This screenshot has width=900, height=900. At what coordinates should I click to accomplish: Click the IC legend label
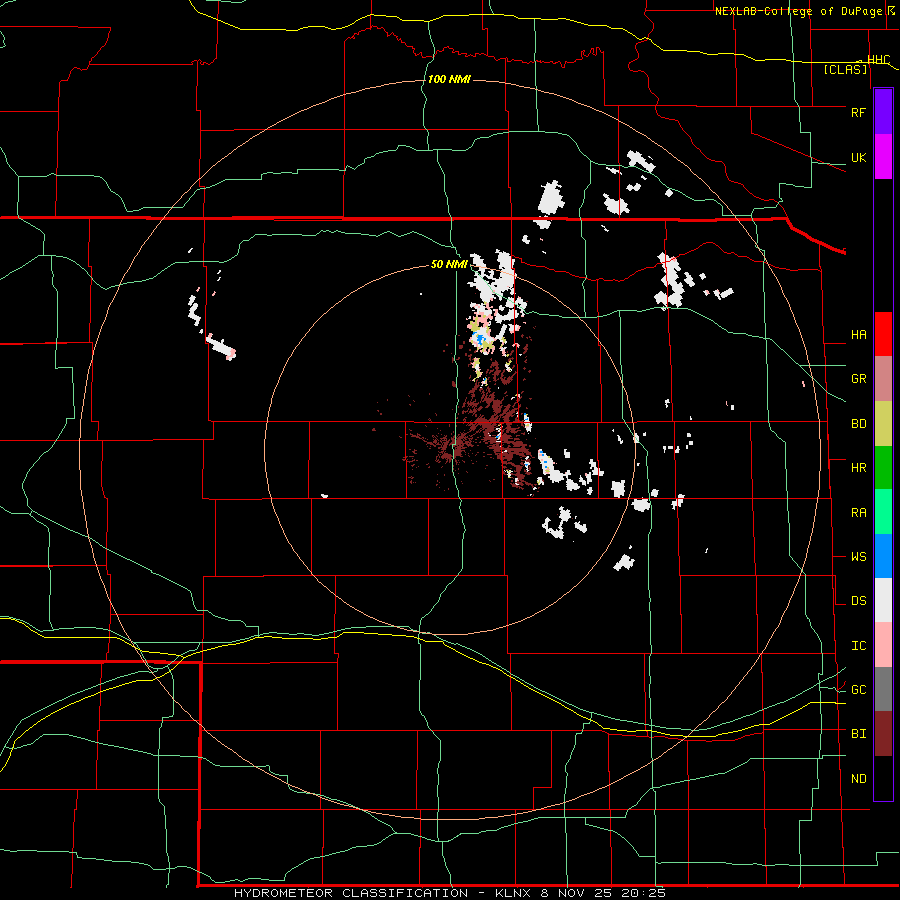pos(858,646)
